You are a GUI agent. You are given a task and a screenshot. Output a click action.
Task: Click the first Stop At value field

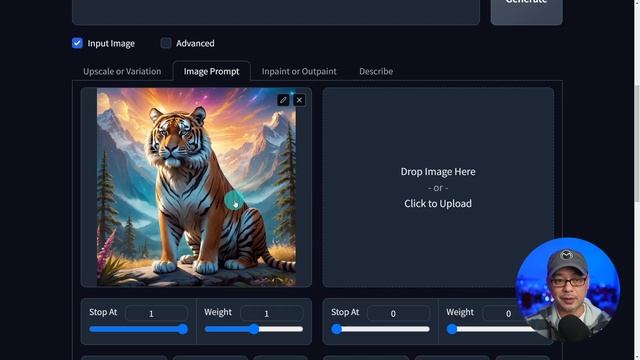coord(156,313)
